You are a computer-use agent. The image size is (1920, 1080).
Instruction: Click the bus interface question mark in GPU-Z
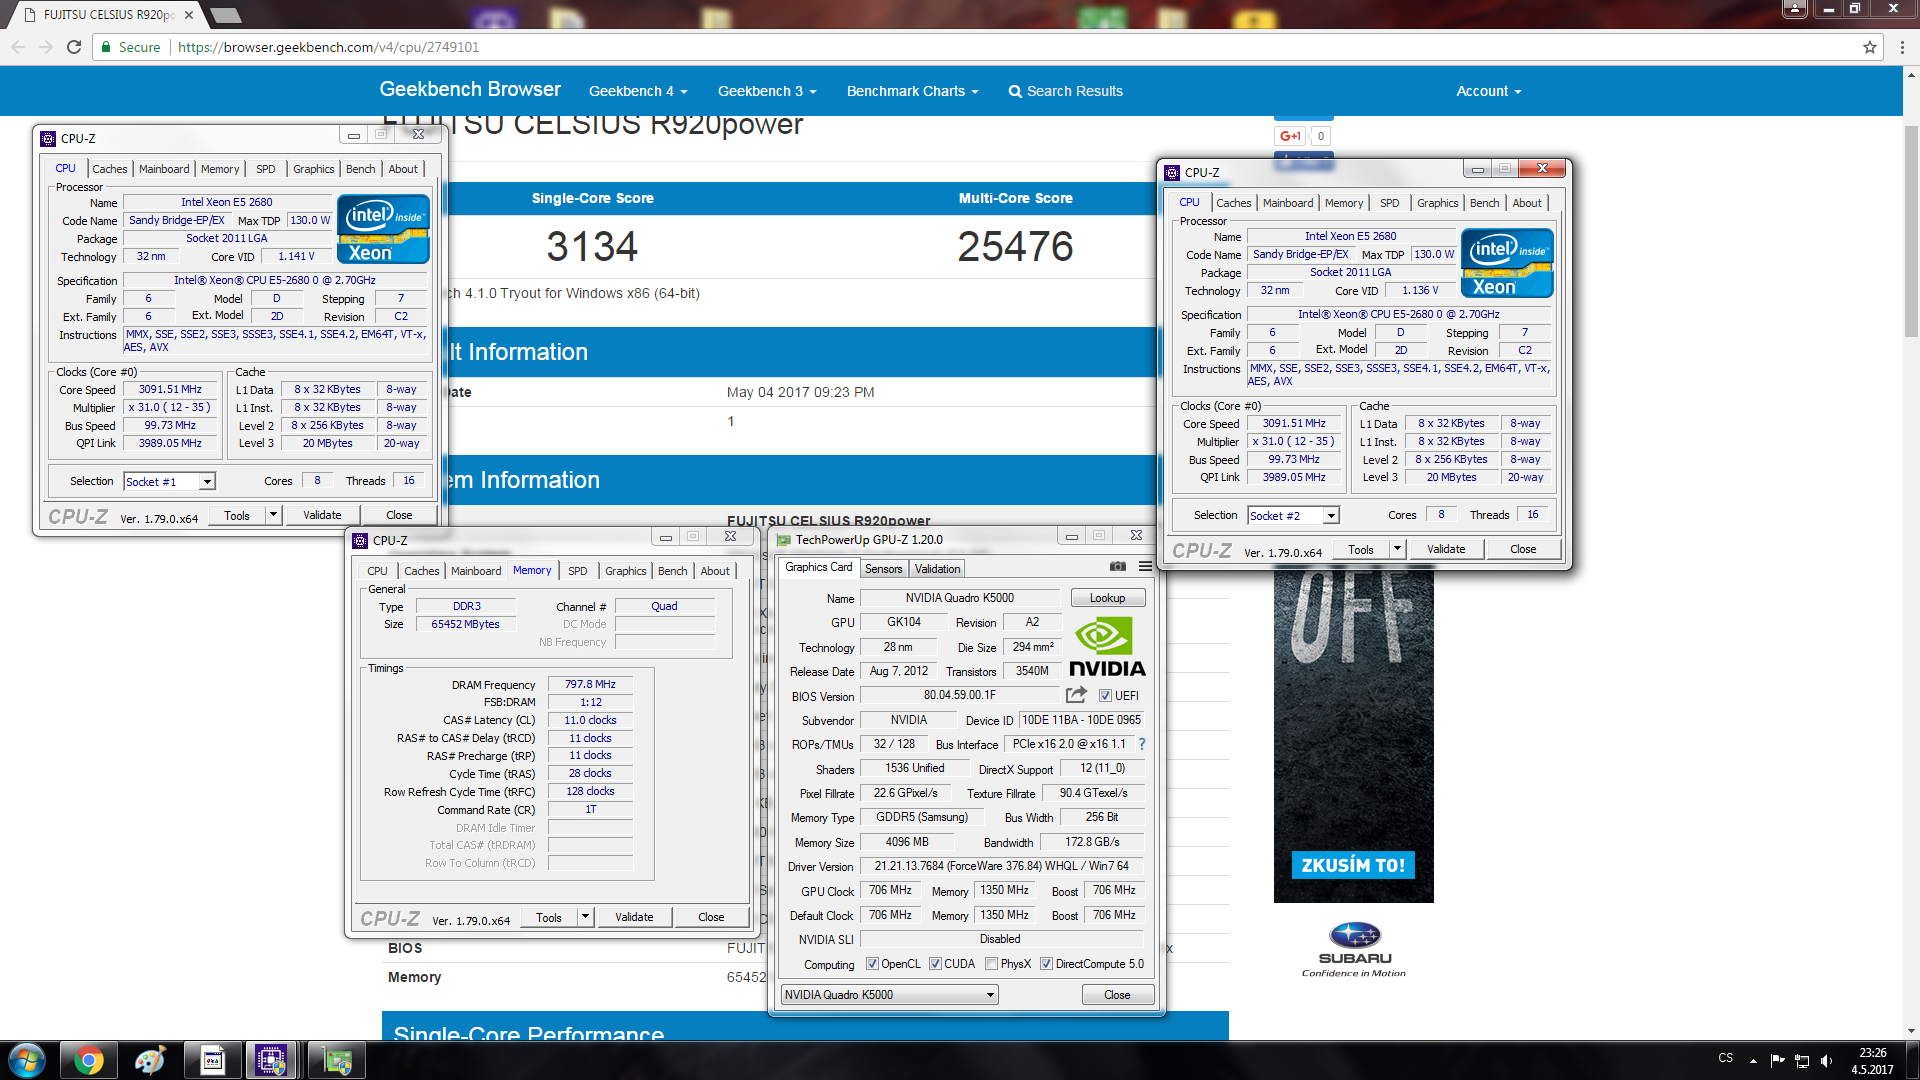(1142, 744)
